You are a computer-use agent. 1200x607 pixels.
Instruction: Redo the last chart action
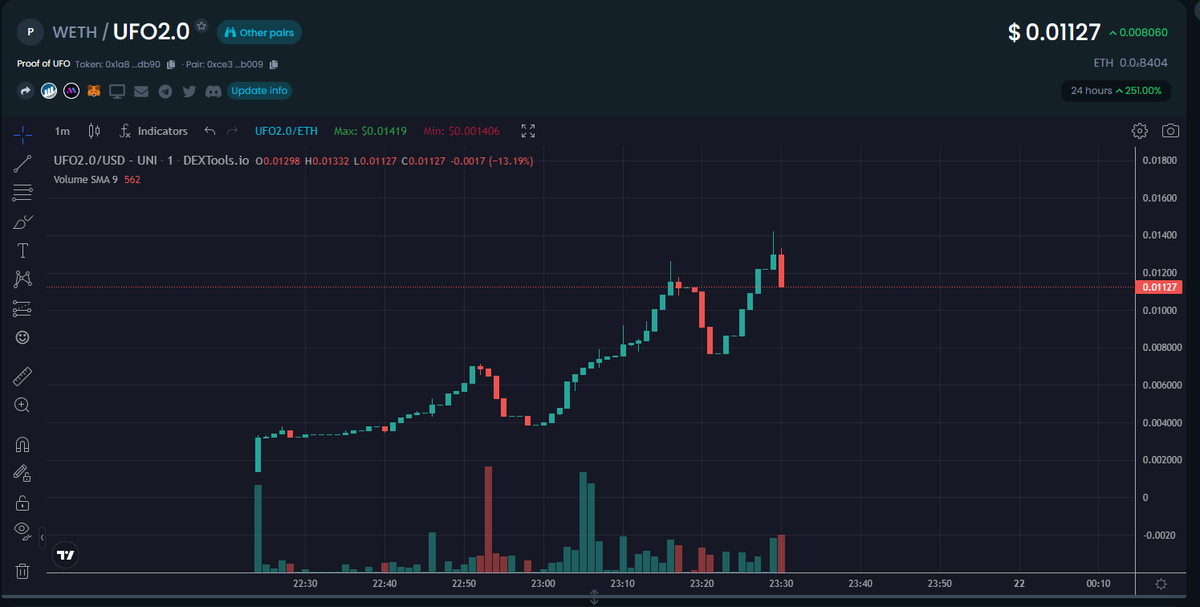232,131
